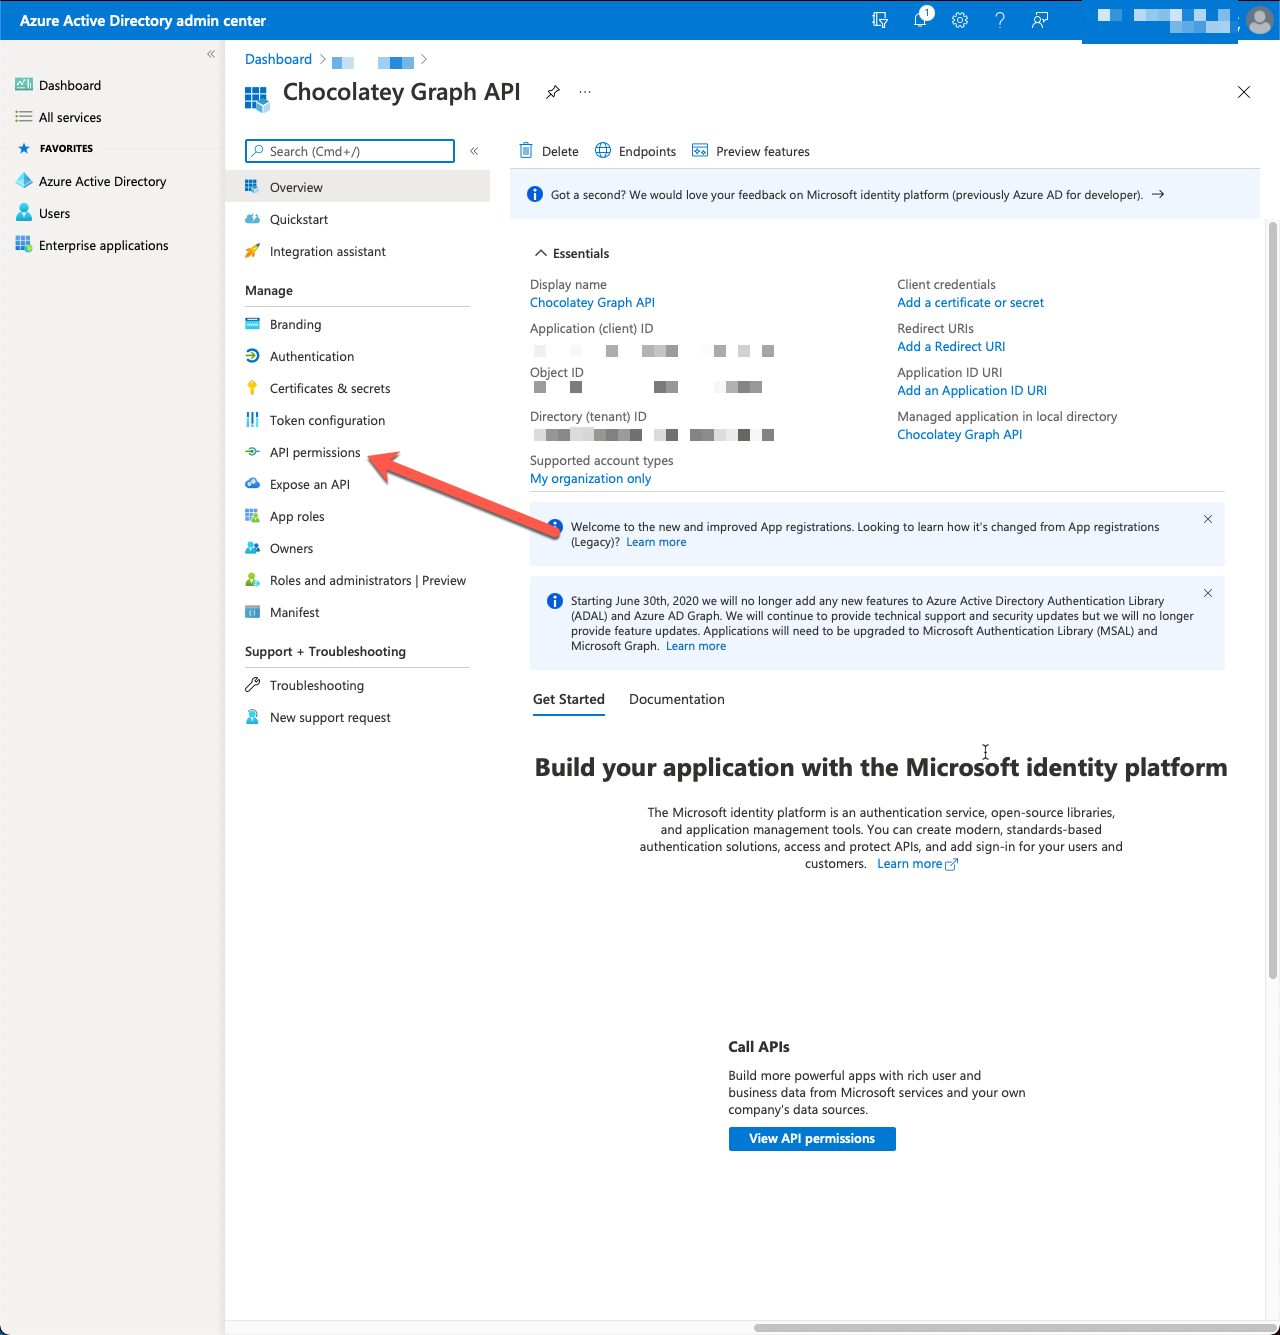Select the Overview menu item
1280x1335 pixels.
[x=357, y=187]
